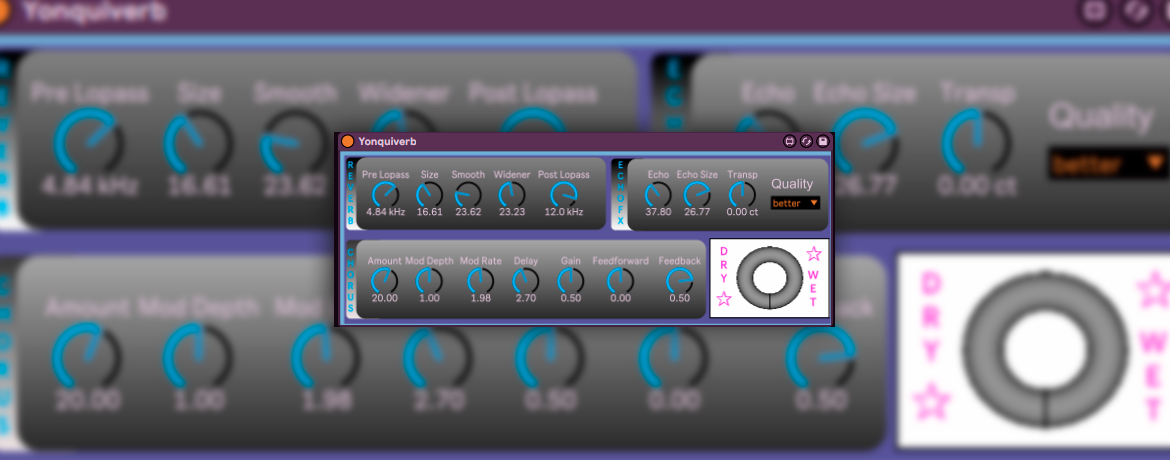Click the hot-swap preset circular arrows icon
The height and width of the screenshot is (460, 1170).
pyautogui.click(x=806, y=142)
